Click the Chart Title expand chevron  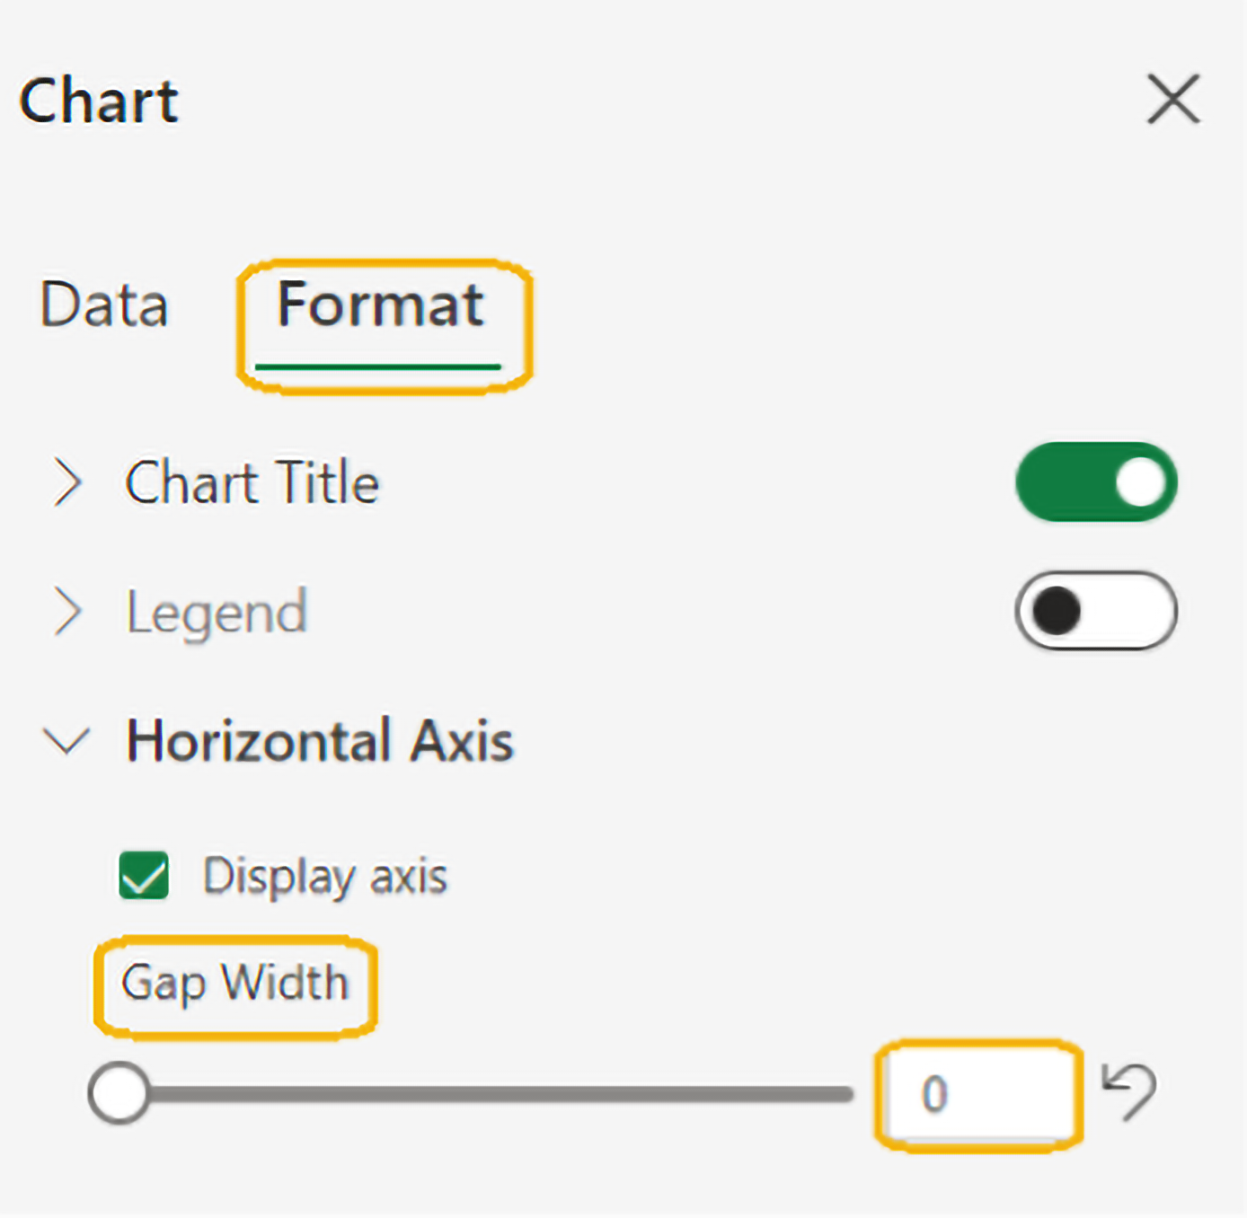pyautogui.click(x=68, y=483)
